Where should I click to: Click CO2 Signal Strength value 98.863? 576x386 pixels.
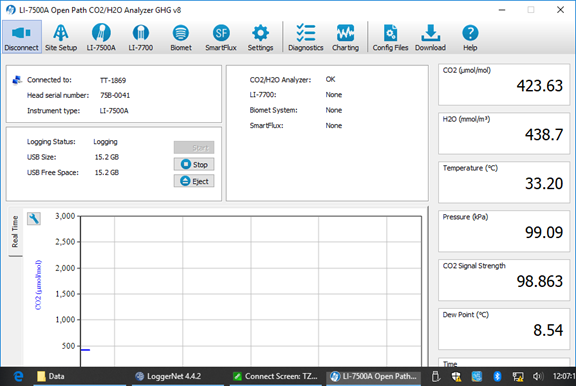point(539,281)
